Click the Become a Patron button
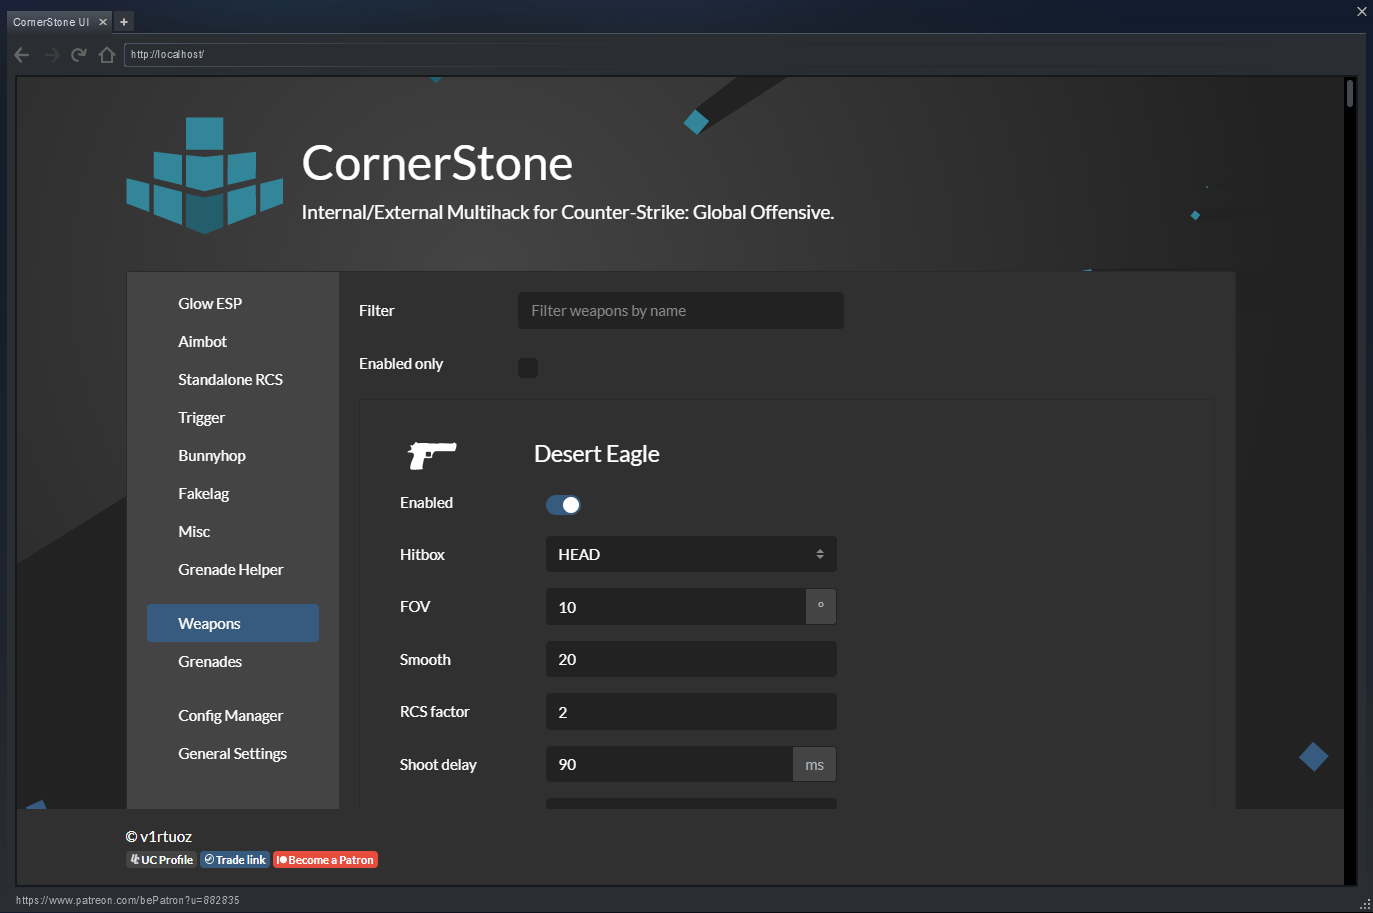The height and width of the screenshot is (913, 1373). 325,860
